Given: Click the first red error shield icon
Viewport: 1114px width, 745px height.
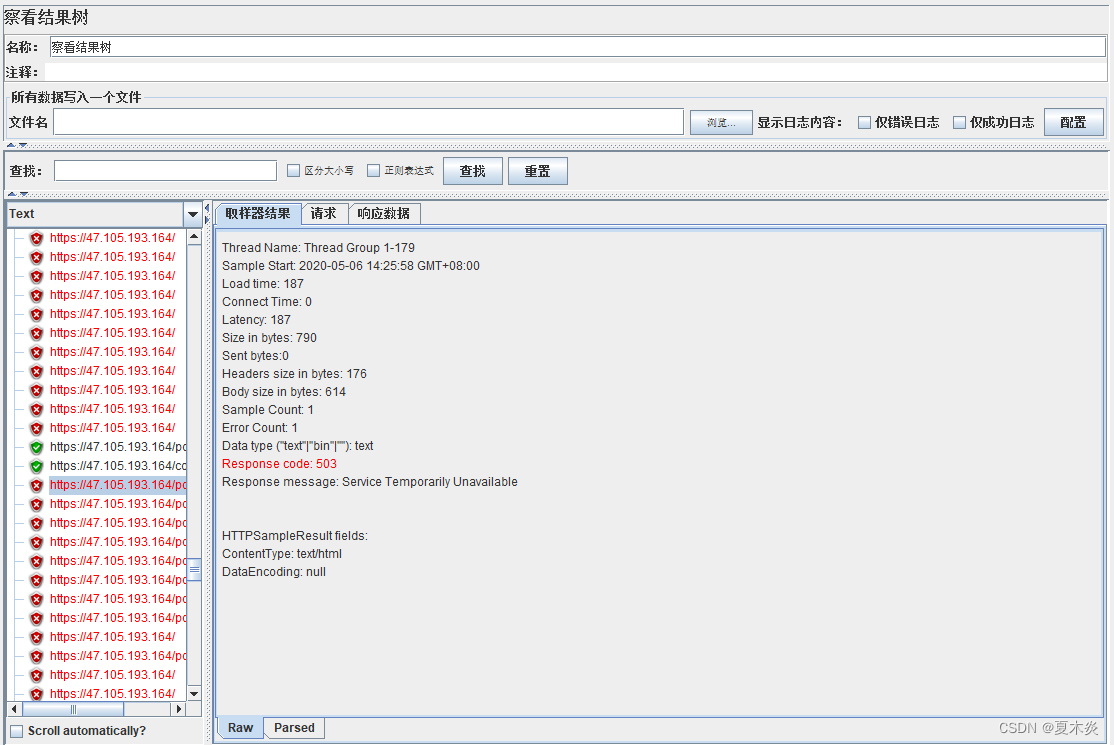Looking at the screenshot, I should point(35,237).
